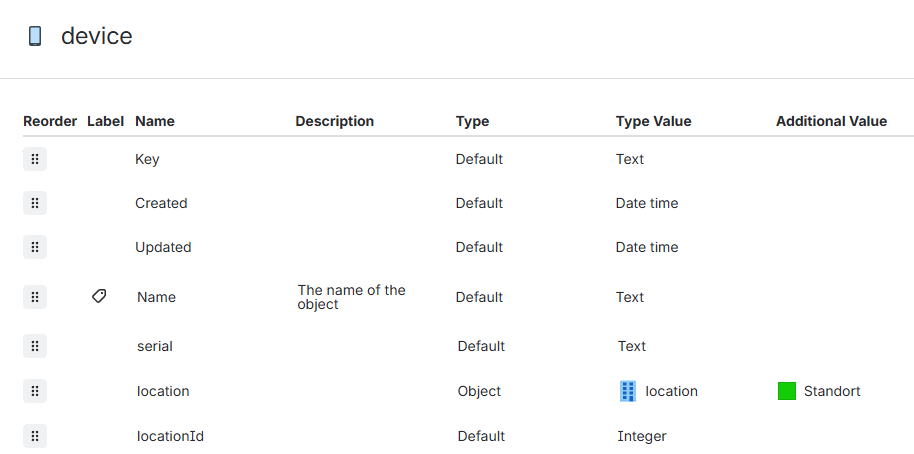The height and width of the screenshot is (454, 914).
Task: Click the device object type title
Action: pos(97,36)
